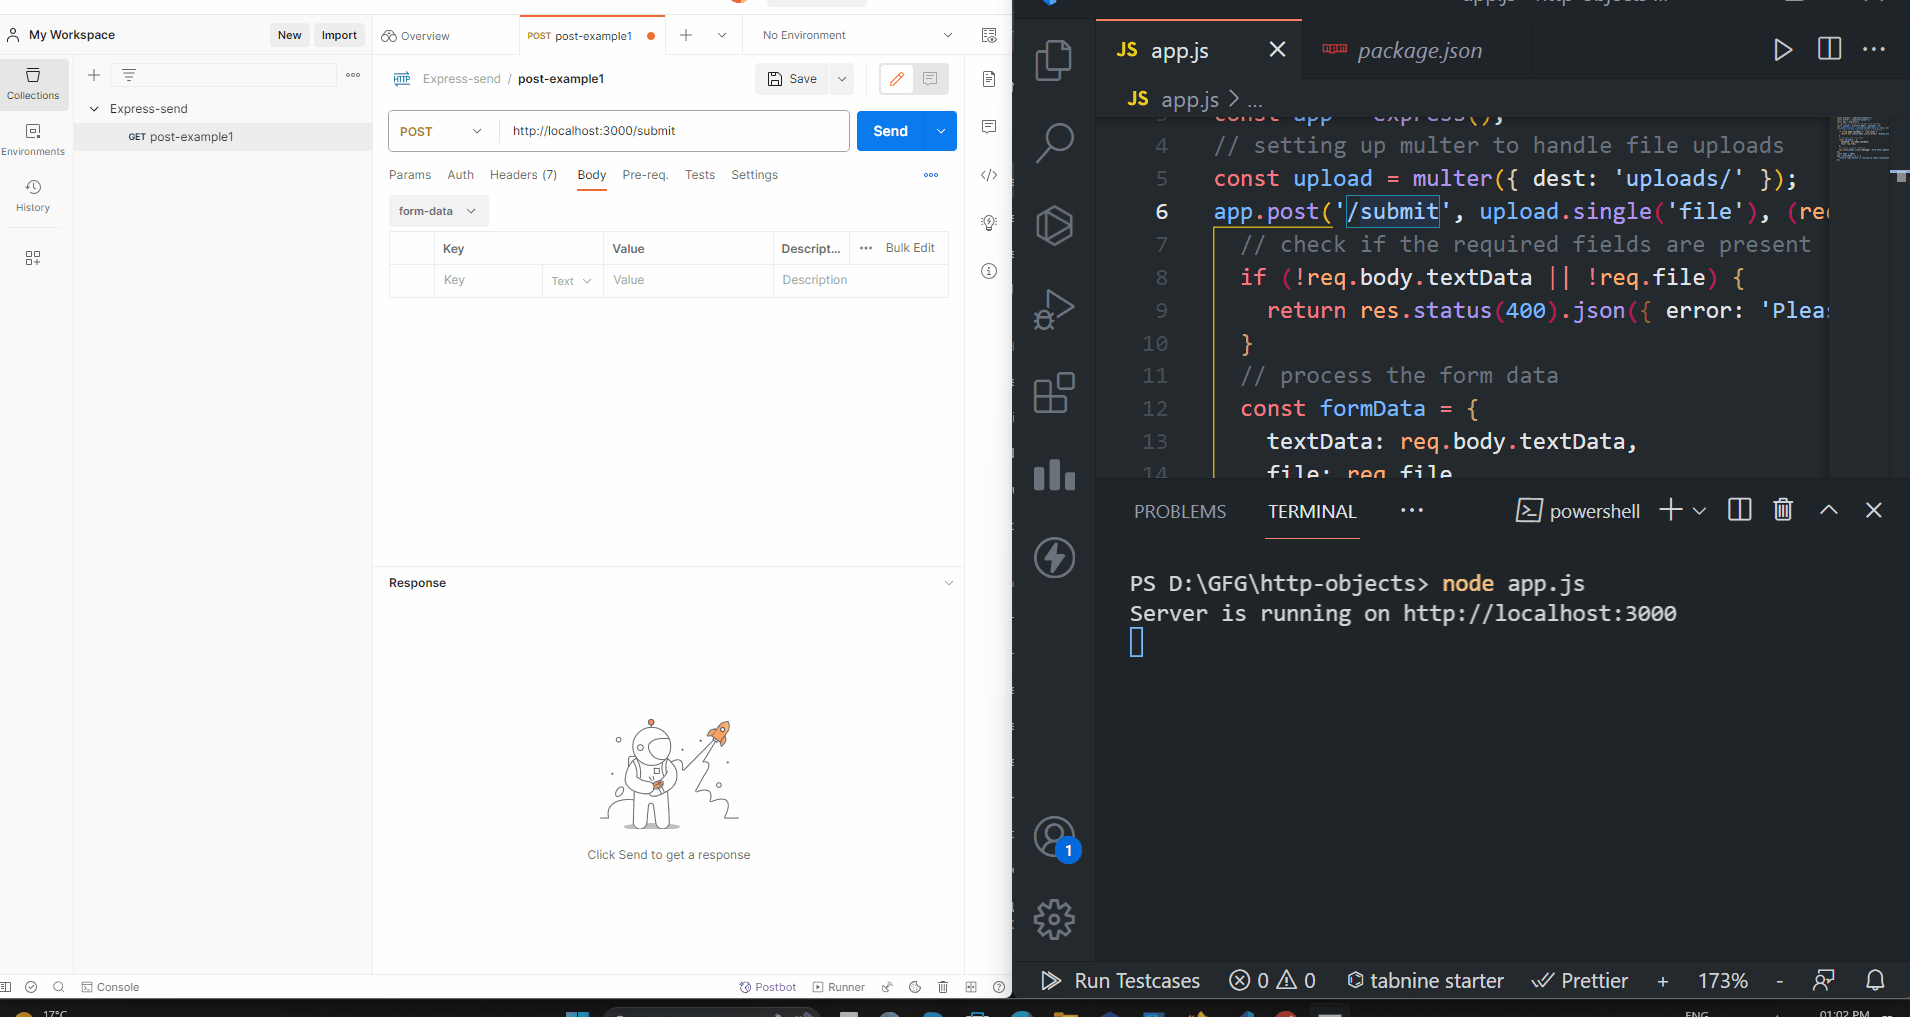Viewport: 1910px width, 1017px height.
Task: Open the VS Code Explorer icon
Action: tap(1054, 60)
